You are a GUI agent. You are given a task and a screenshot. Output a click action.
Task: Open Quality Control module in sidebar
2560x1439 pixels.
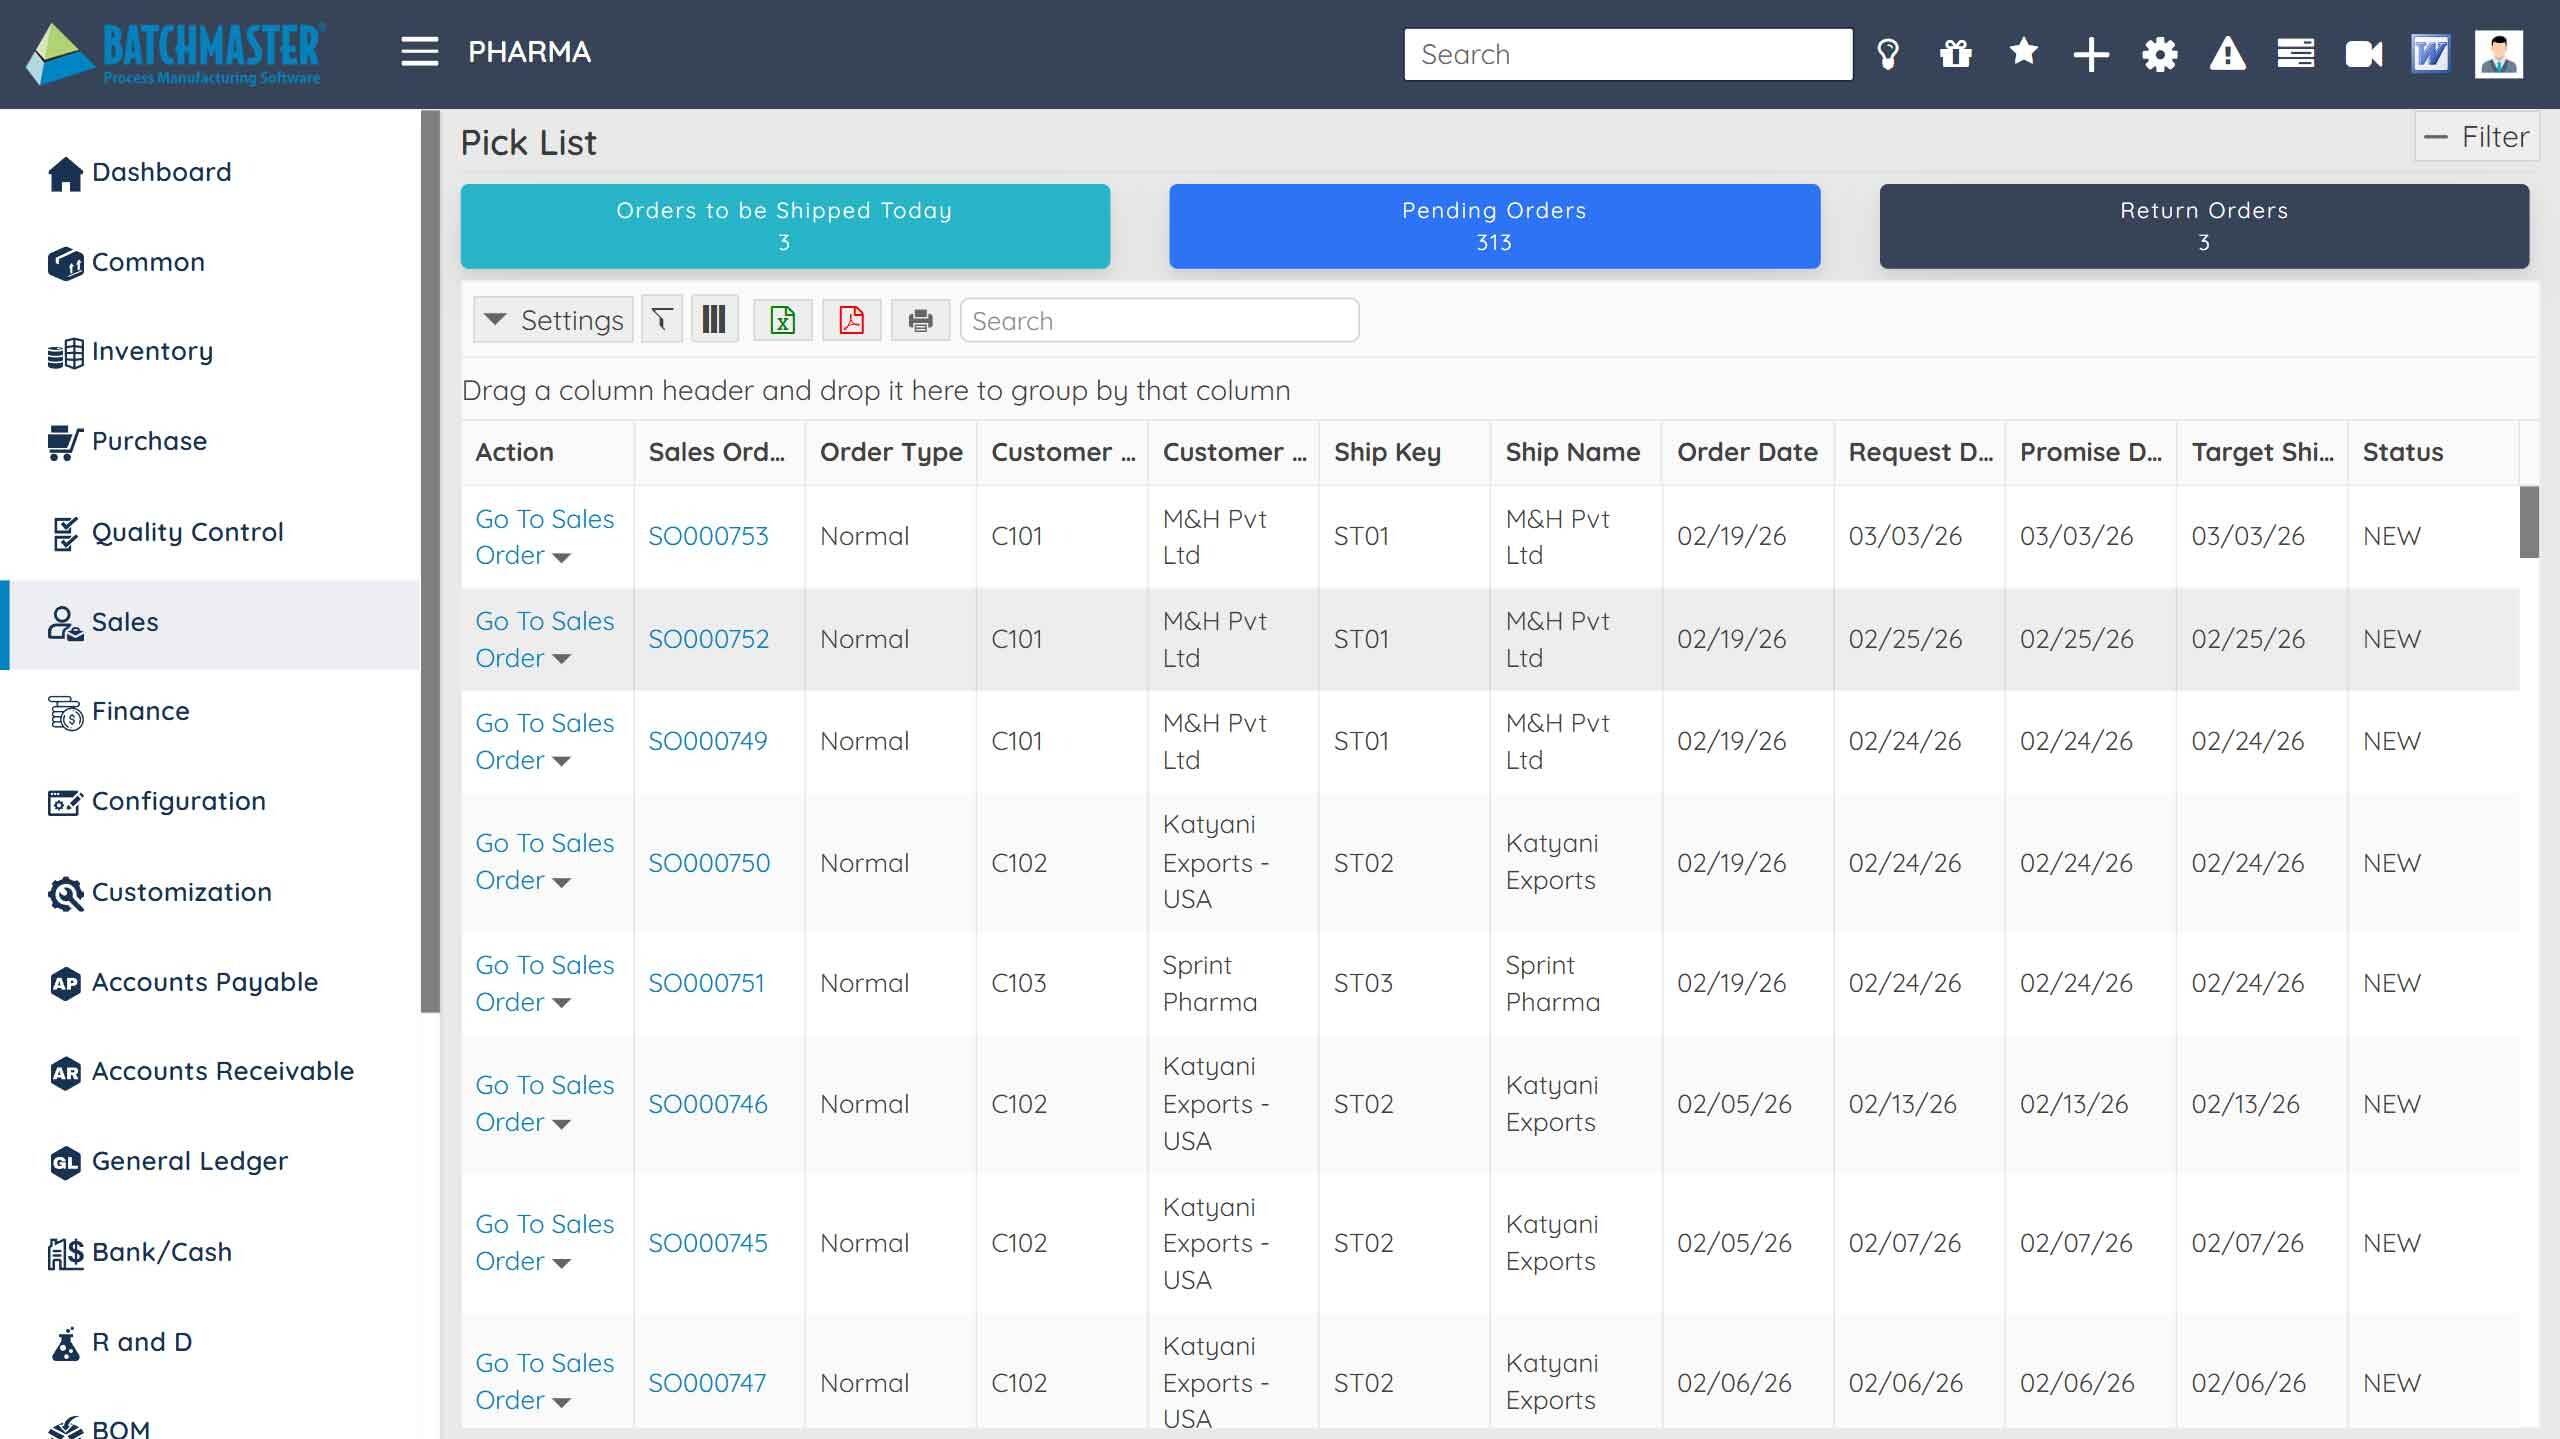187,532
